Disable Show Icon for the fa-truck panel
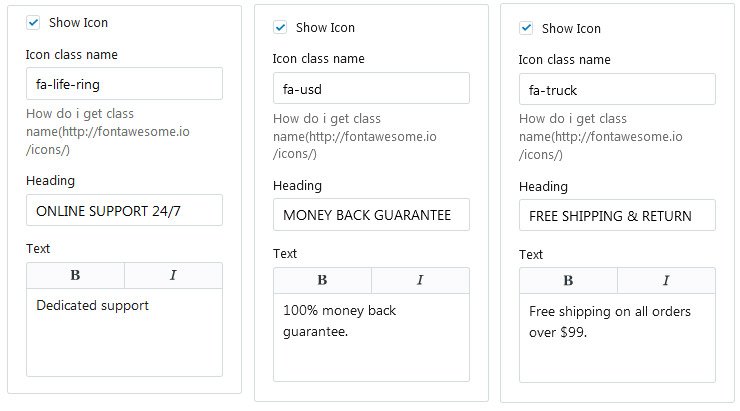This screenshot has height=411, width=740. coord(526,28)
